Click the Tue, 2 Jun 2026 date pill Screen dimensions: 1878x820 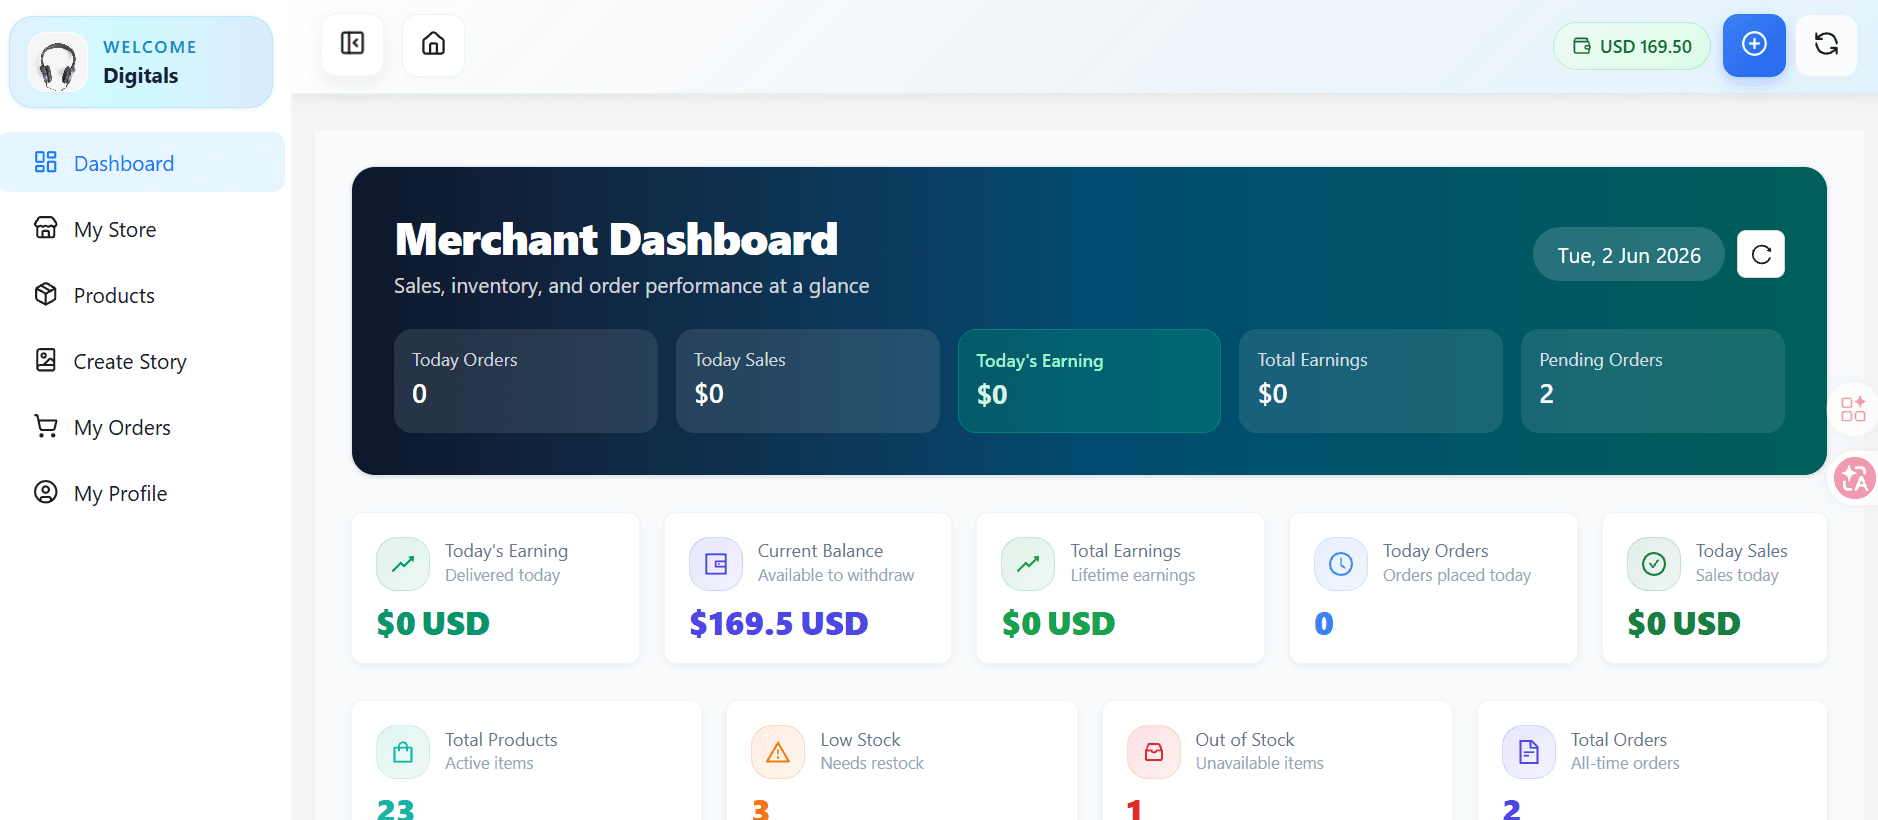click(x=1629, y=255)
